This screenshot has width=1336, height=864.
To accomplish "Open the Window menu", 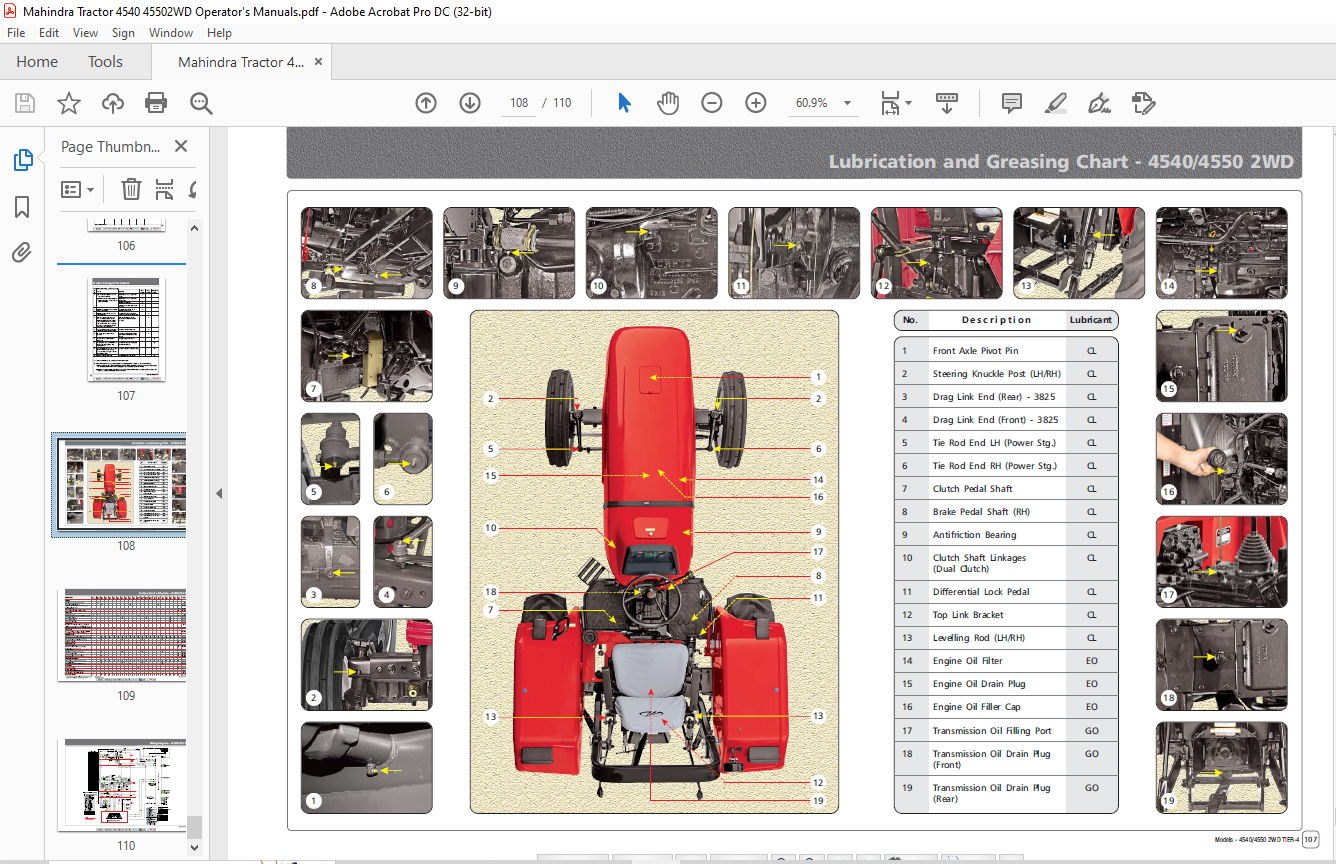I will coord(171,33).
